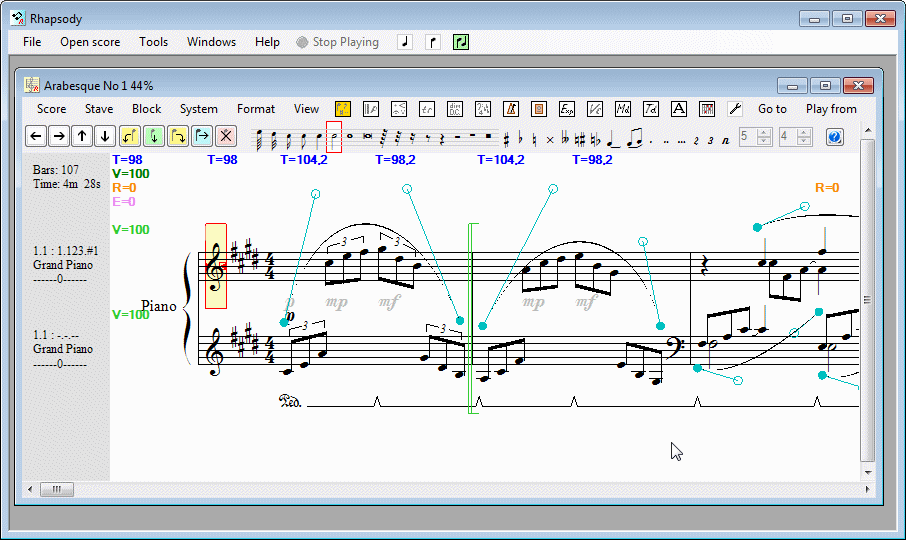Click the Go to button
The image size is (906, 540).
(772, 109)
